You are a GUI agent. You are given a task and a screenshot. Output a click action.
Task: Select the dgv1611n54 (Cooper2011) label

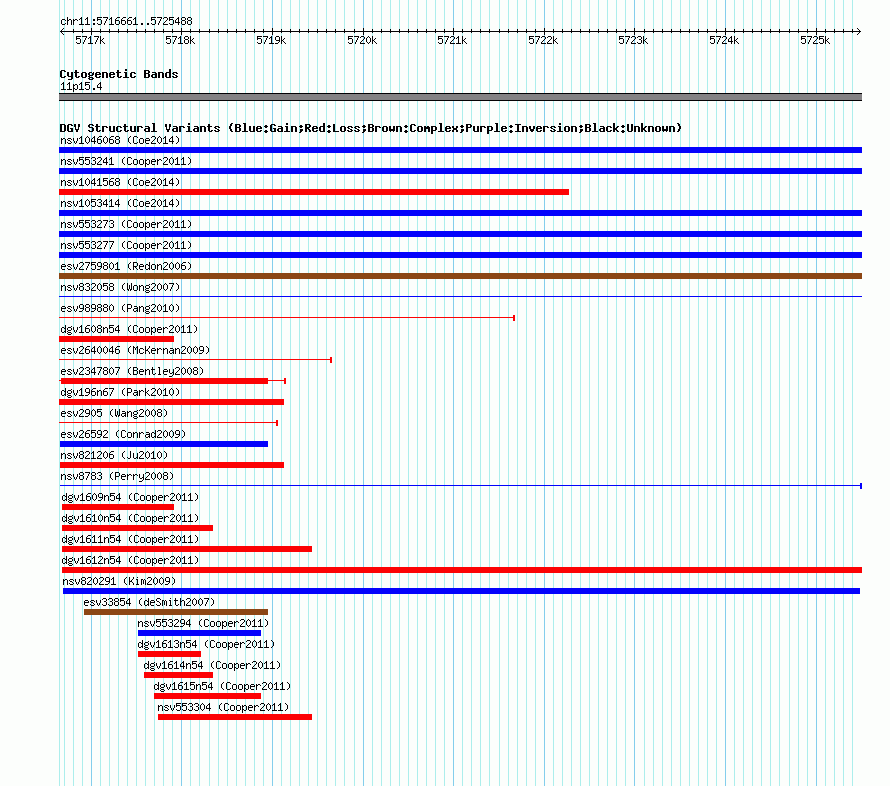click(130, 539)
